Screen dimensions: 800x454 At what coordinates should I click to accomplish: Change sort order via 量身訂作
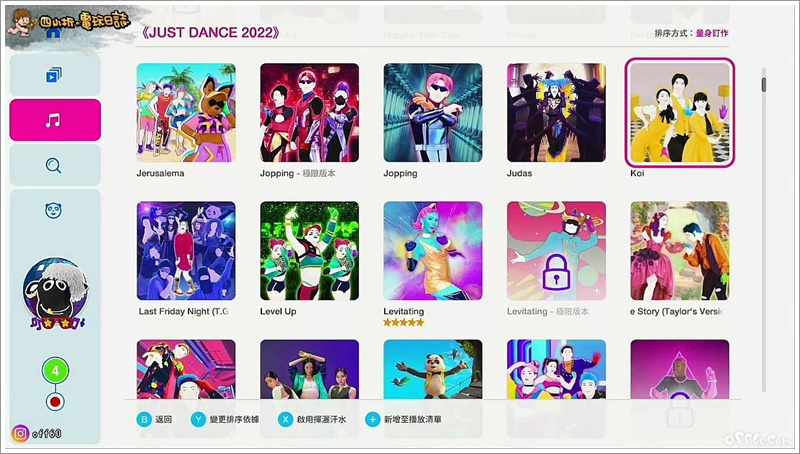pos(712,33)
